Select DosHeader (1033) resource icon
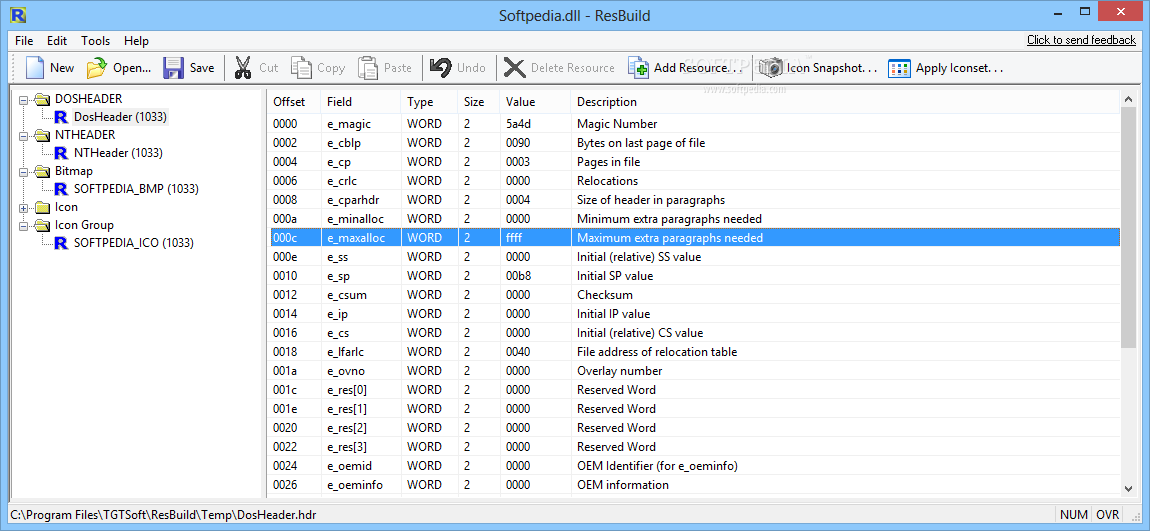 tap(62, 117)
